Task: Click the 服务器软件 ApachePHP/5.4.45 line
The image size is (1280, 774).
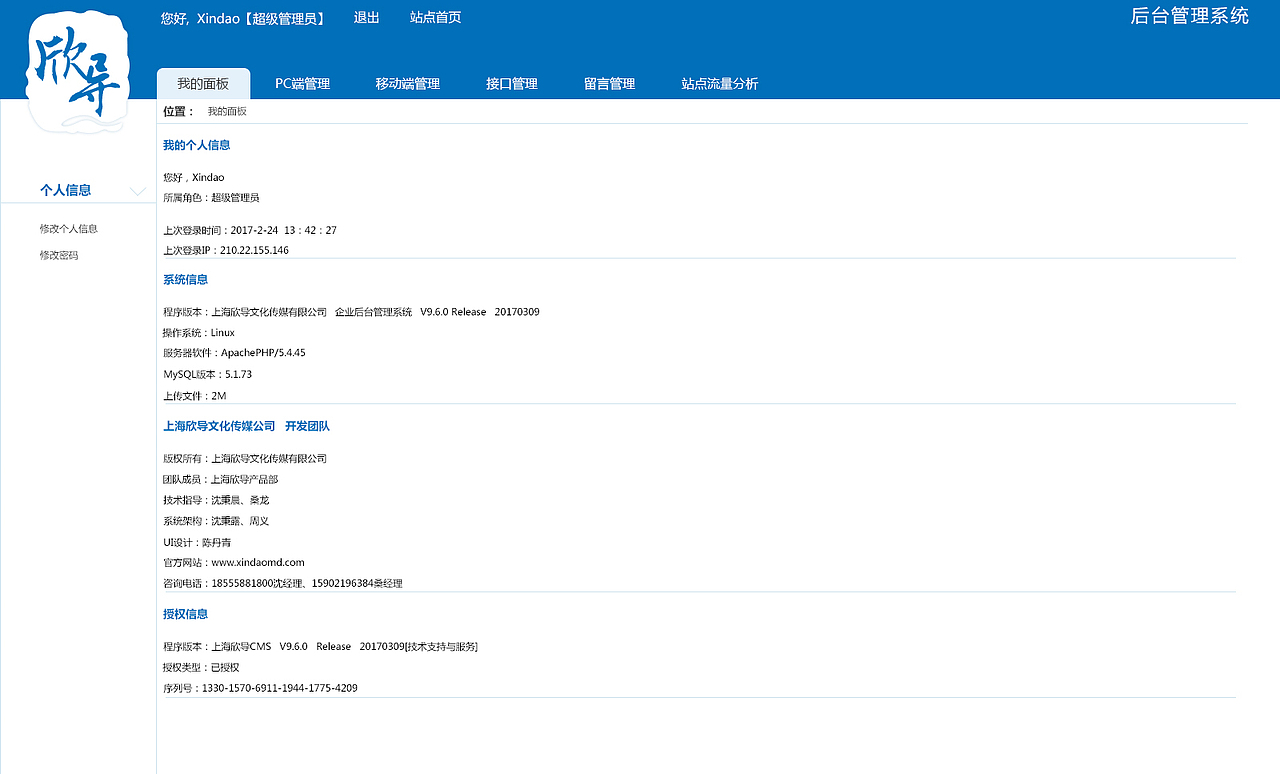Action: (234, 353)
